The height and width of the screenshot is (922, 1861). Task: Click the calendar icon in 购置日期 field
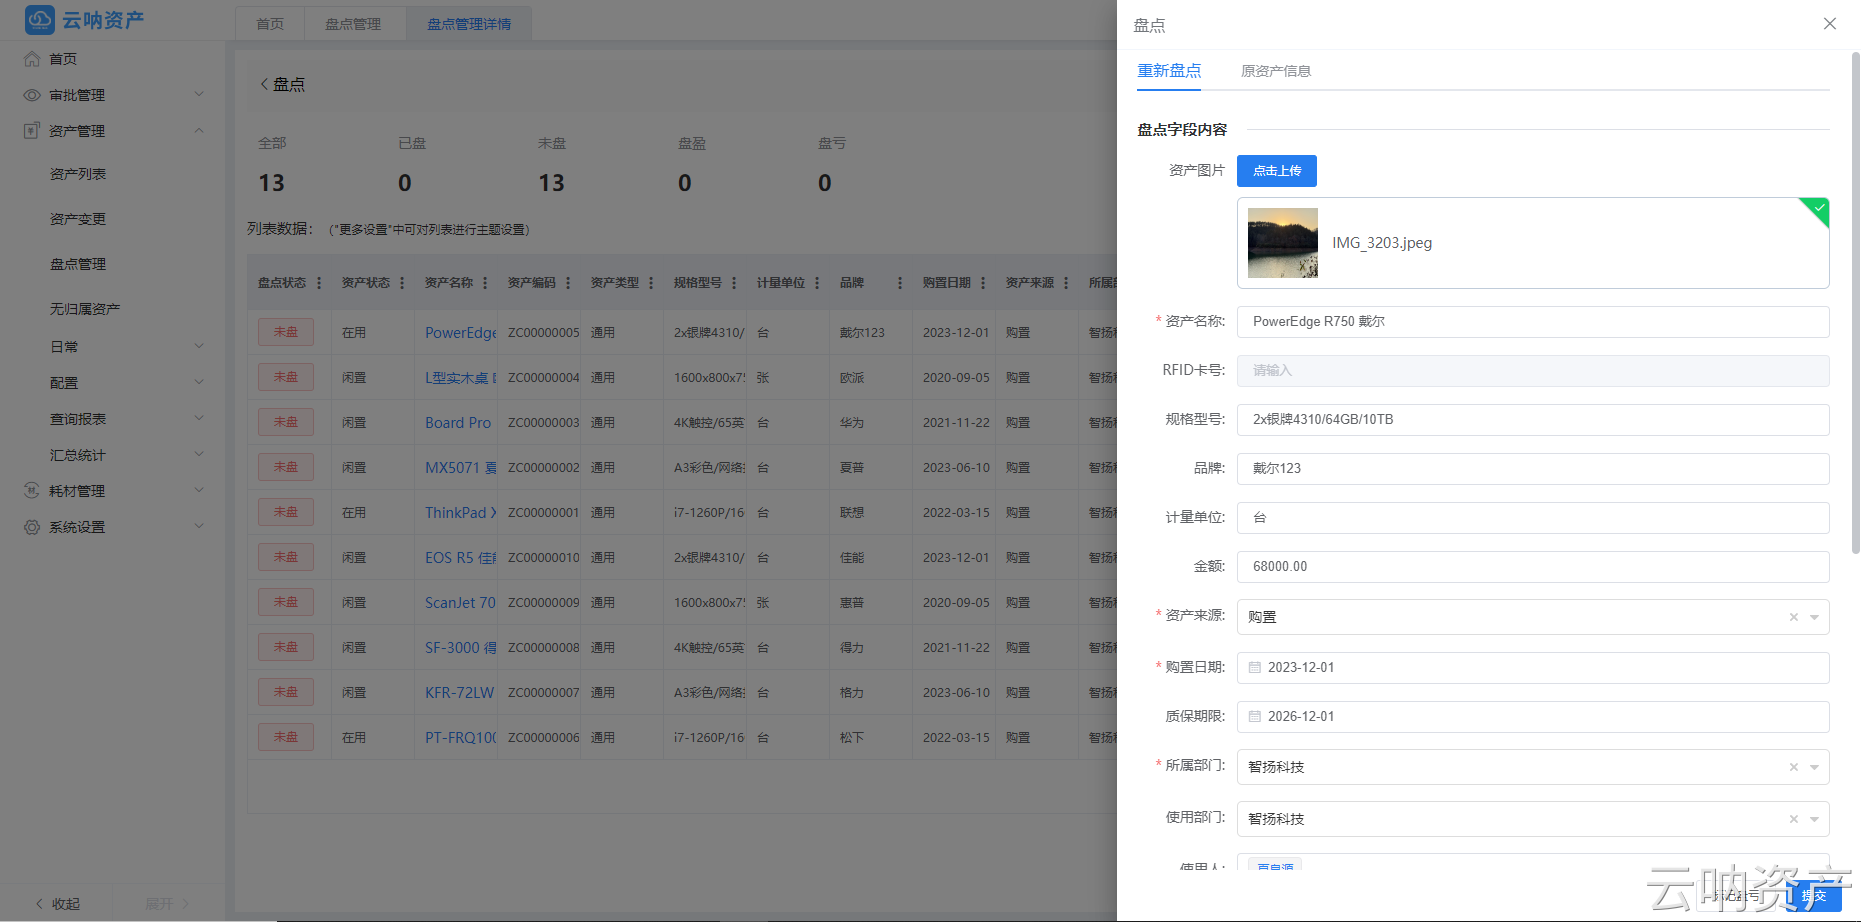(x=1254, y=668)
